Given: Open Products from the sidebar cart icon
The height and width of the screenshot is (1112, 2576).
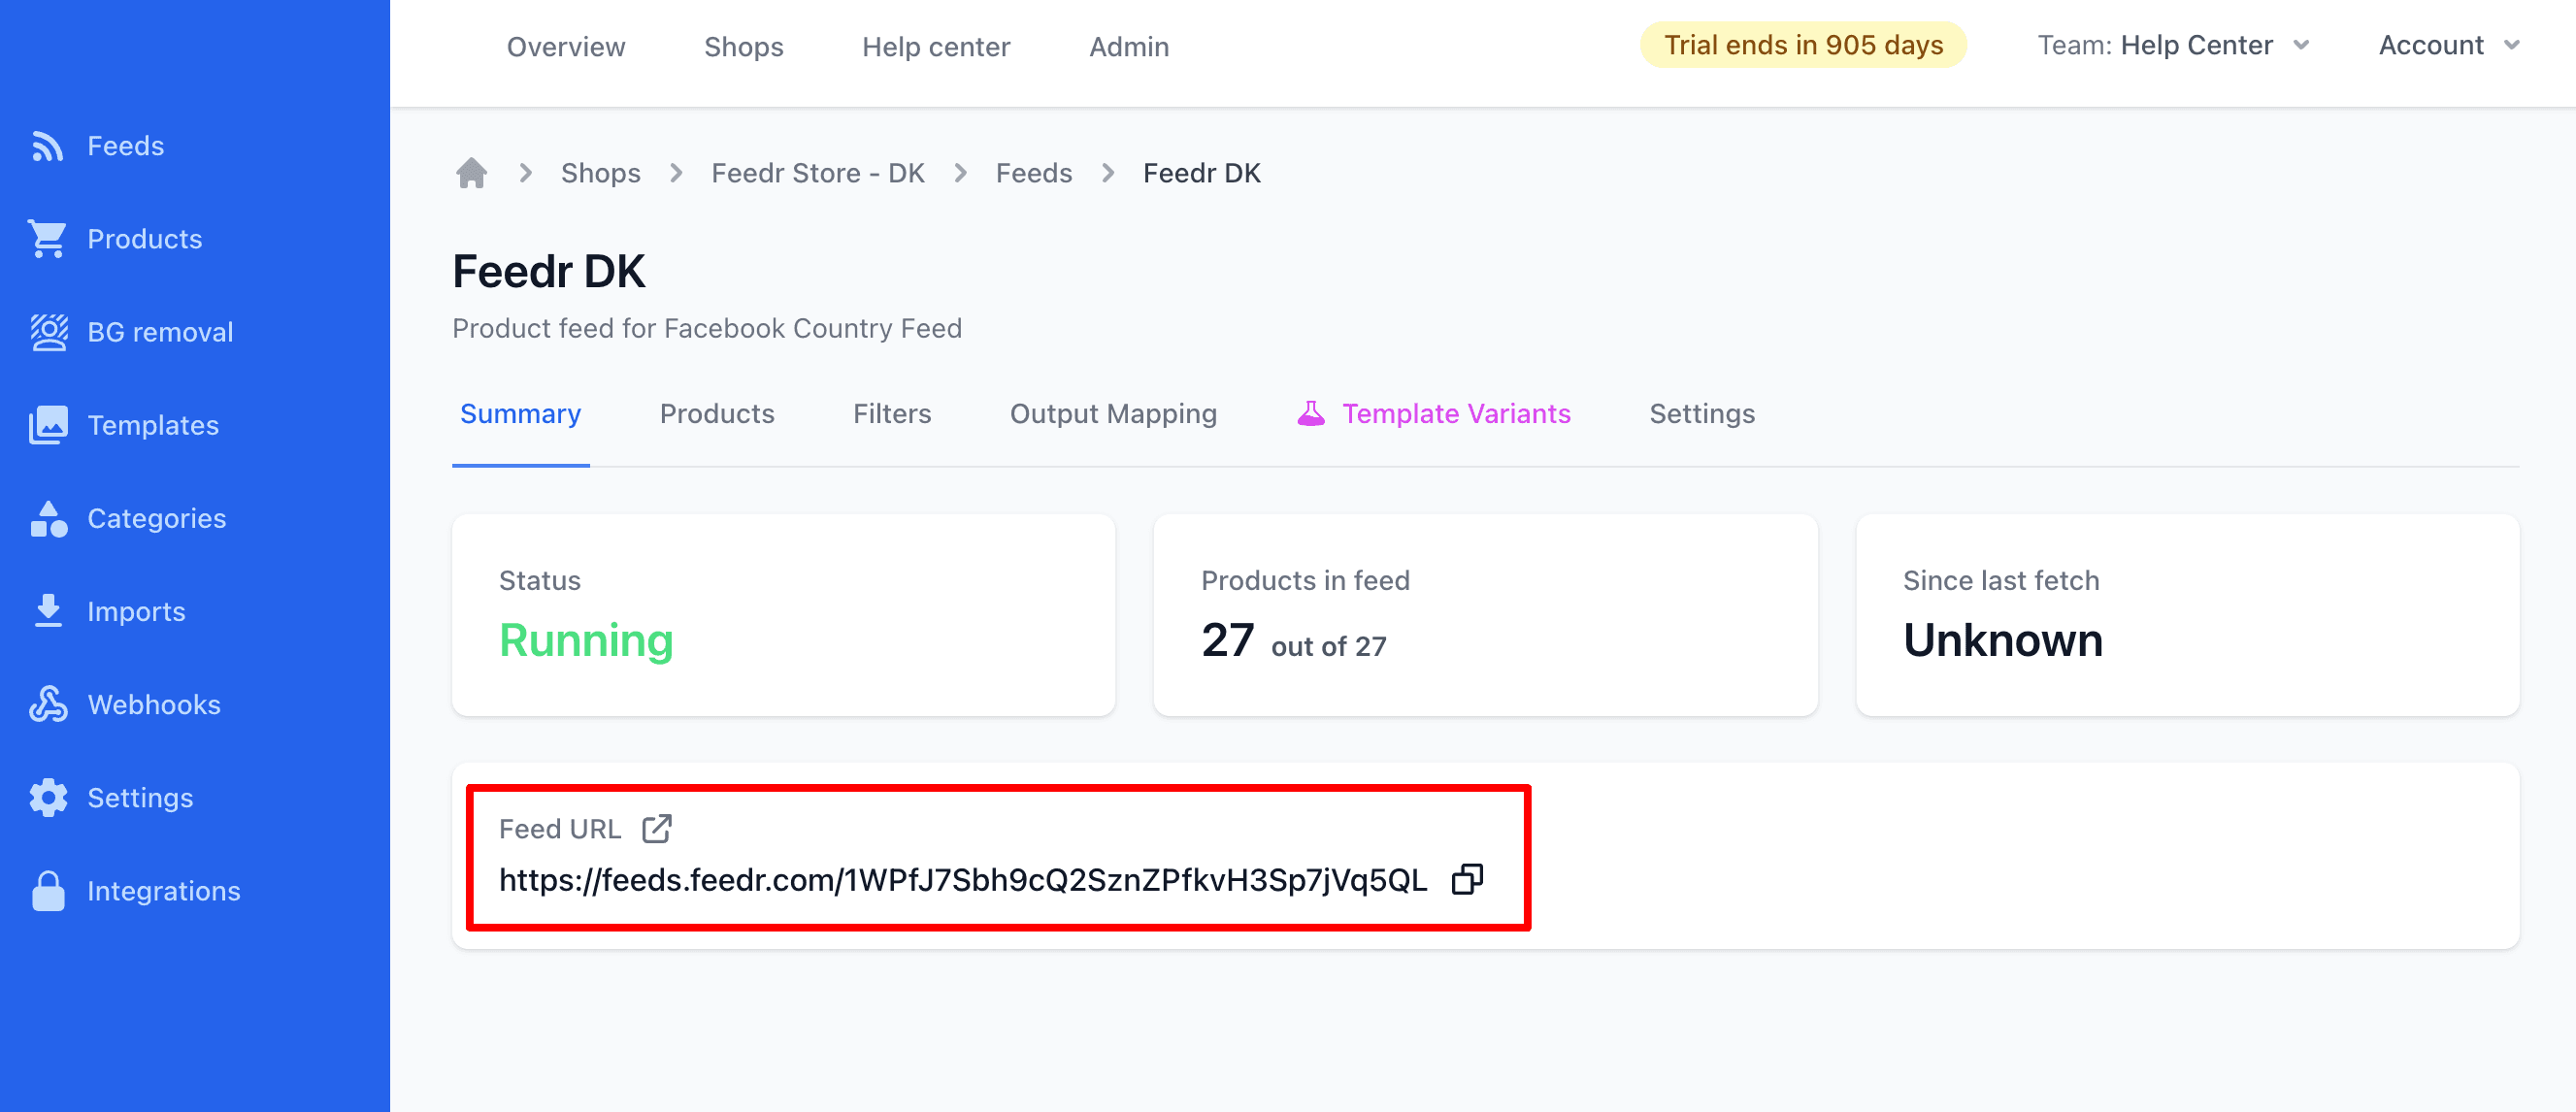Looking at the screenshot, I should (47, 238).
